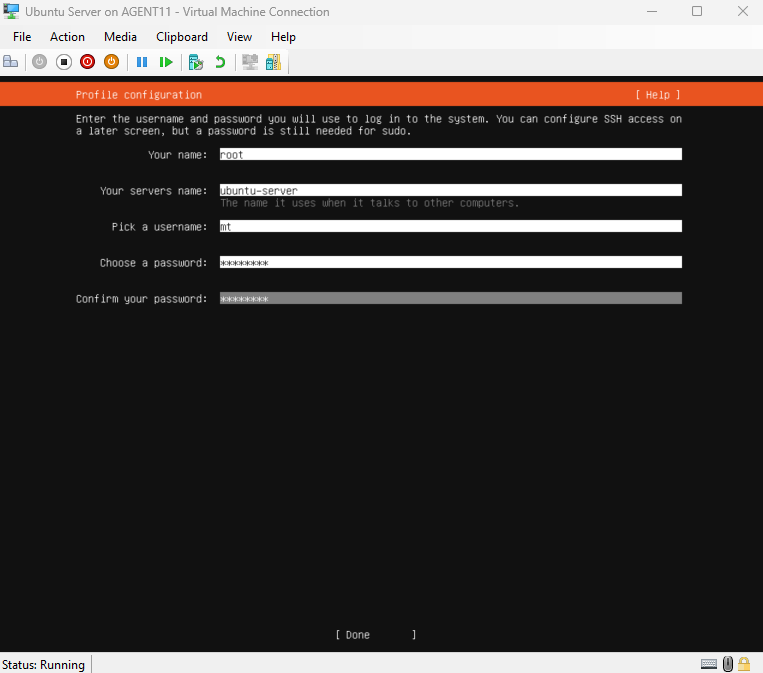Image resolution: width=763 pixels, height=673 pixels.
Task: Click the Enhanced Session toolbar icon
Action: click(x=250, y=62)
